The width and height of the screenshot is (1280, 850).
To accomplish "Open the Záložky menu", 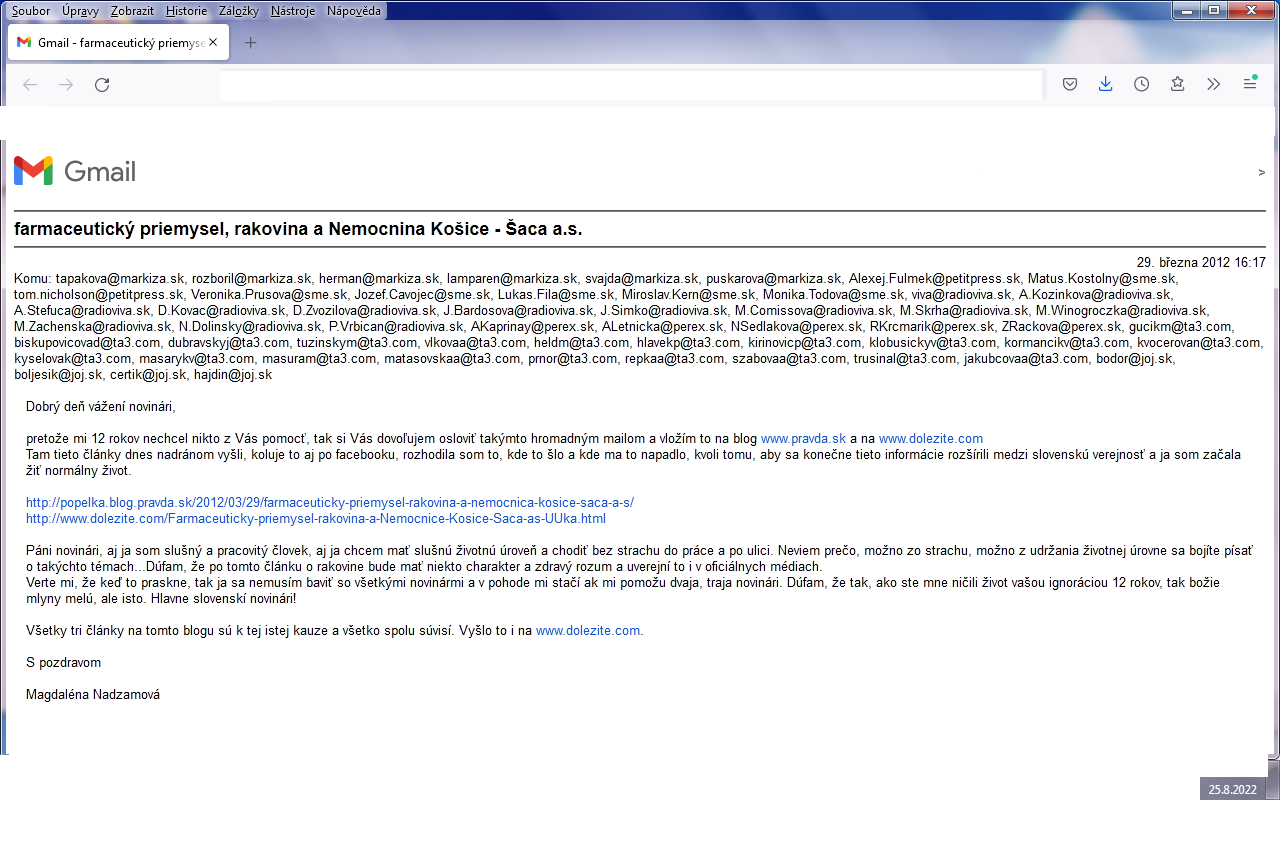I will tap(238, 11).
